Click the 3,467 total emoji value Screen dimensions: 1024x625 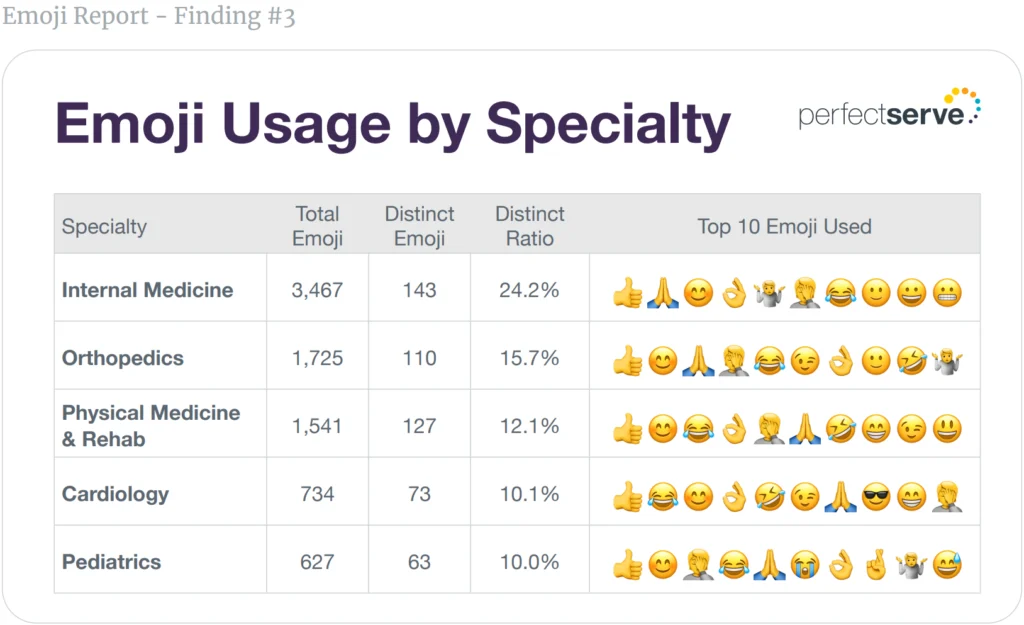click(317, 290)
